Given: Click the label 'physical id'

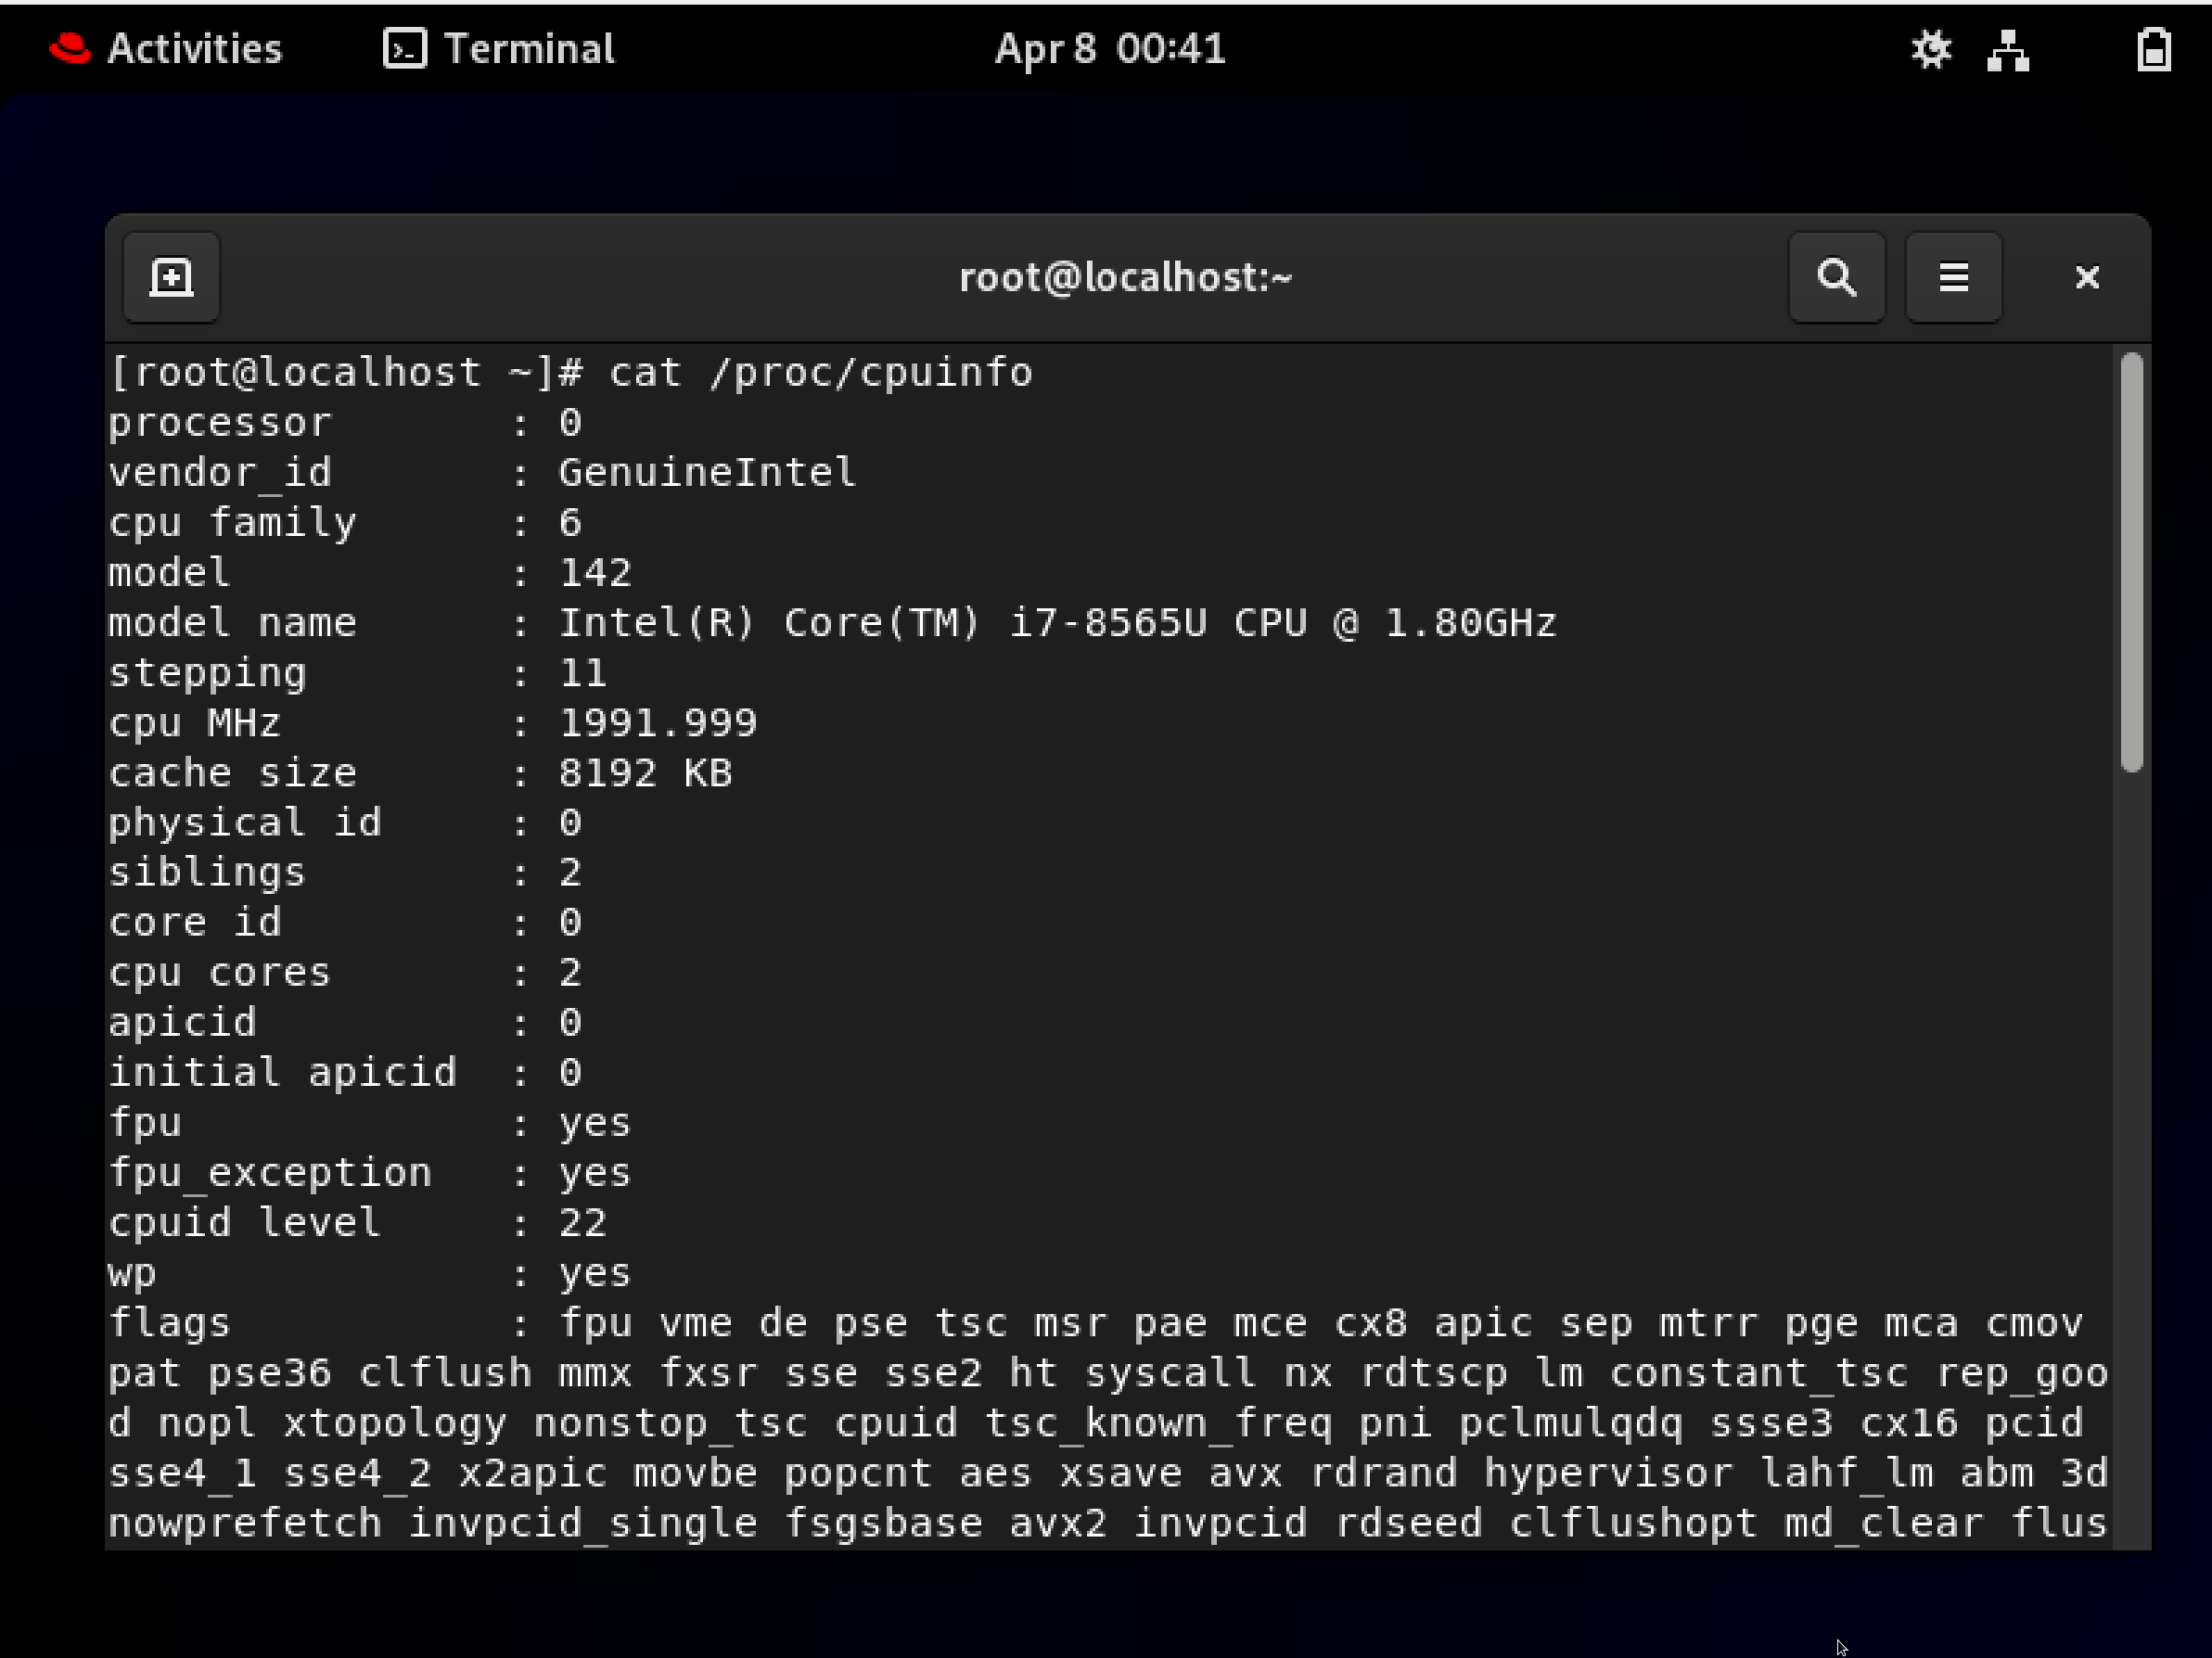Looking at the screenshot, I should [245, 823].
